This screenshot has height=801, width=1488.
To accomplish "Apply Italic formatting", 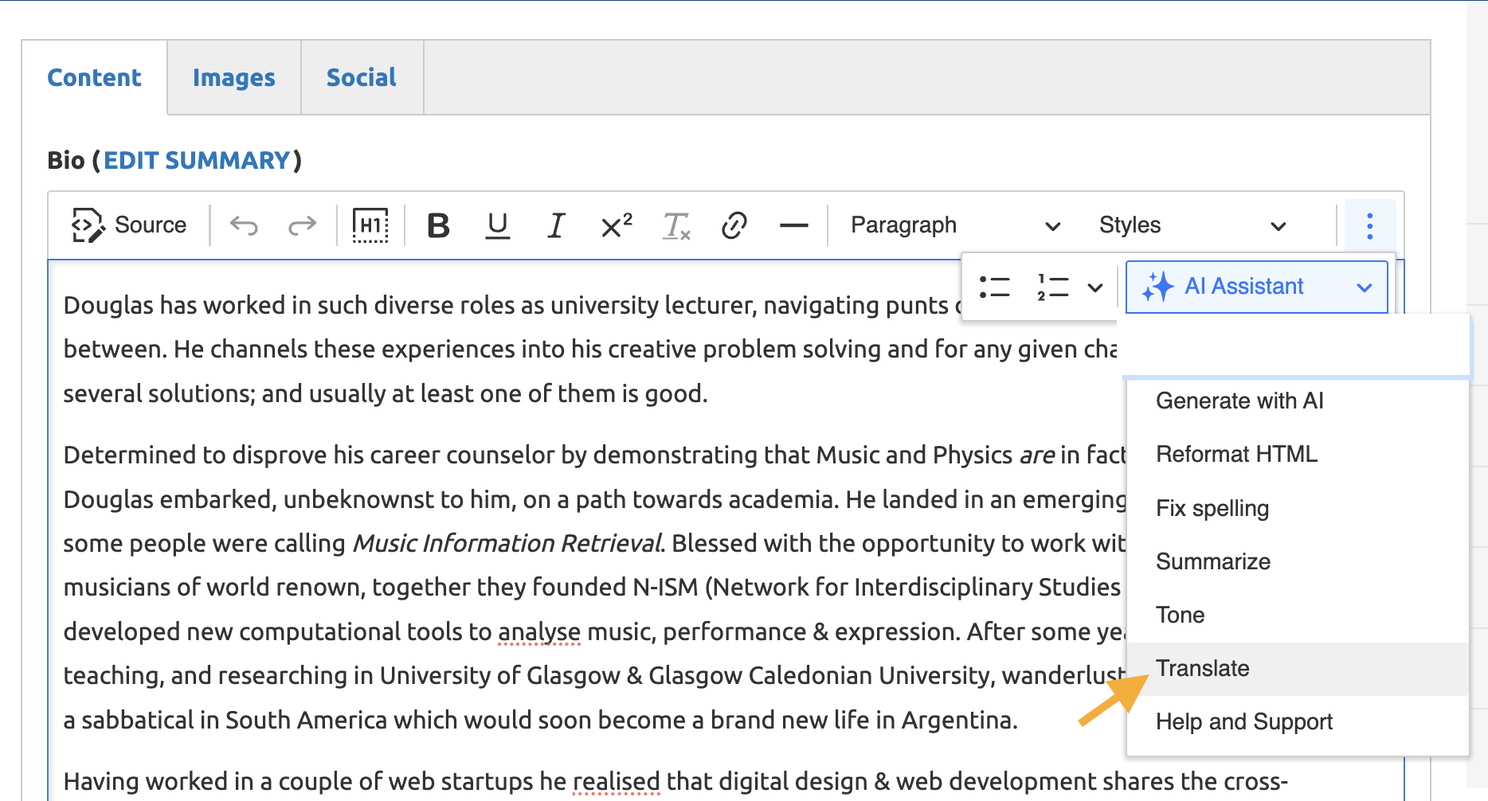I will tap(556, 225).
